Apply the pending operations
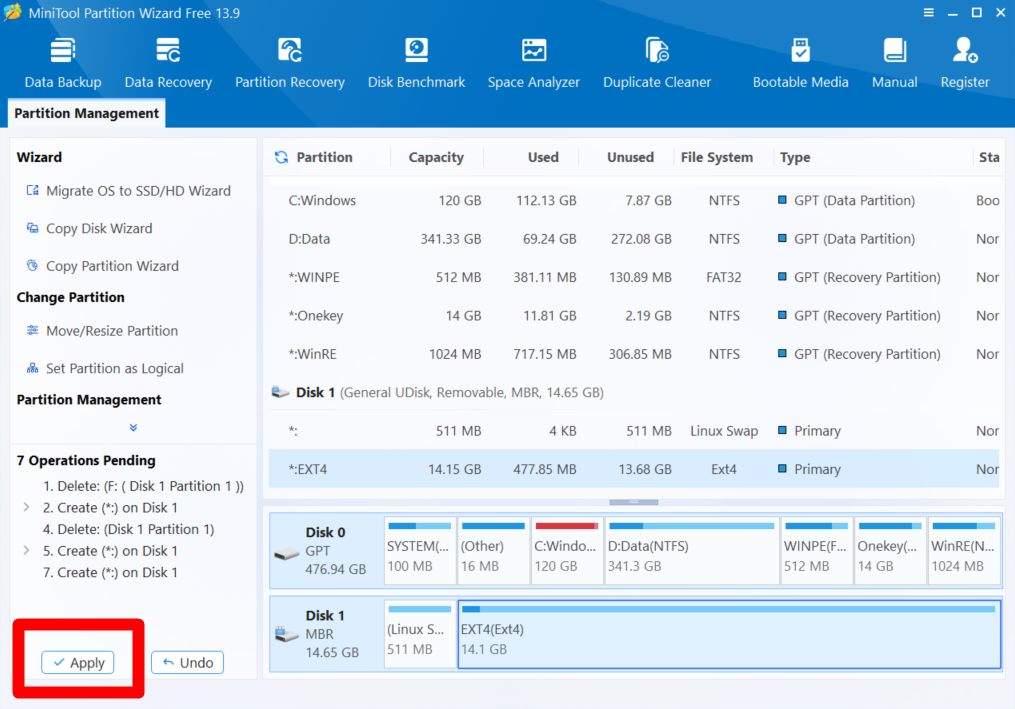 coord(78,662)
